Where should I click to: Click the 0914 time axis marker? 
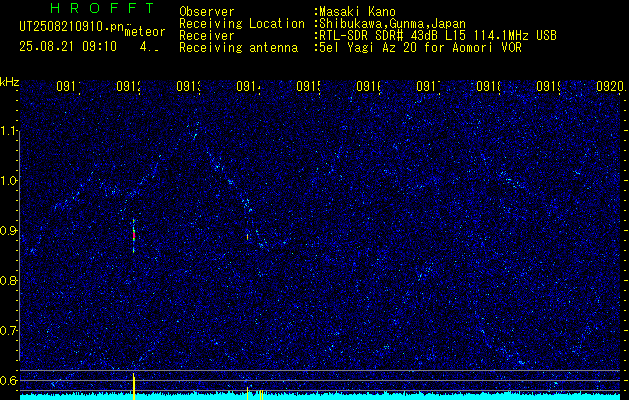[x=248, y=86]
